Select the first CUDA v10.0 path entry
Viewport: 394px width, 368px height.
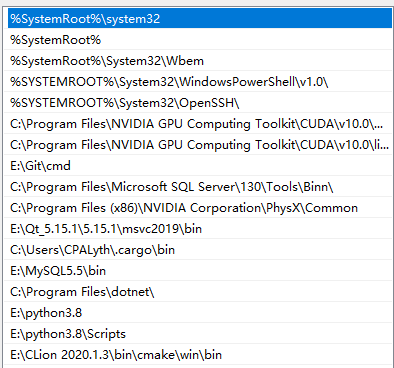199,124
